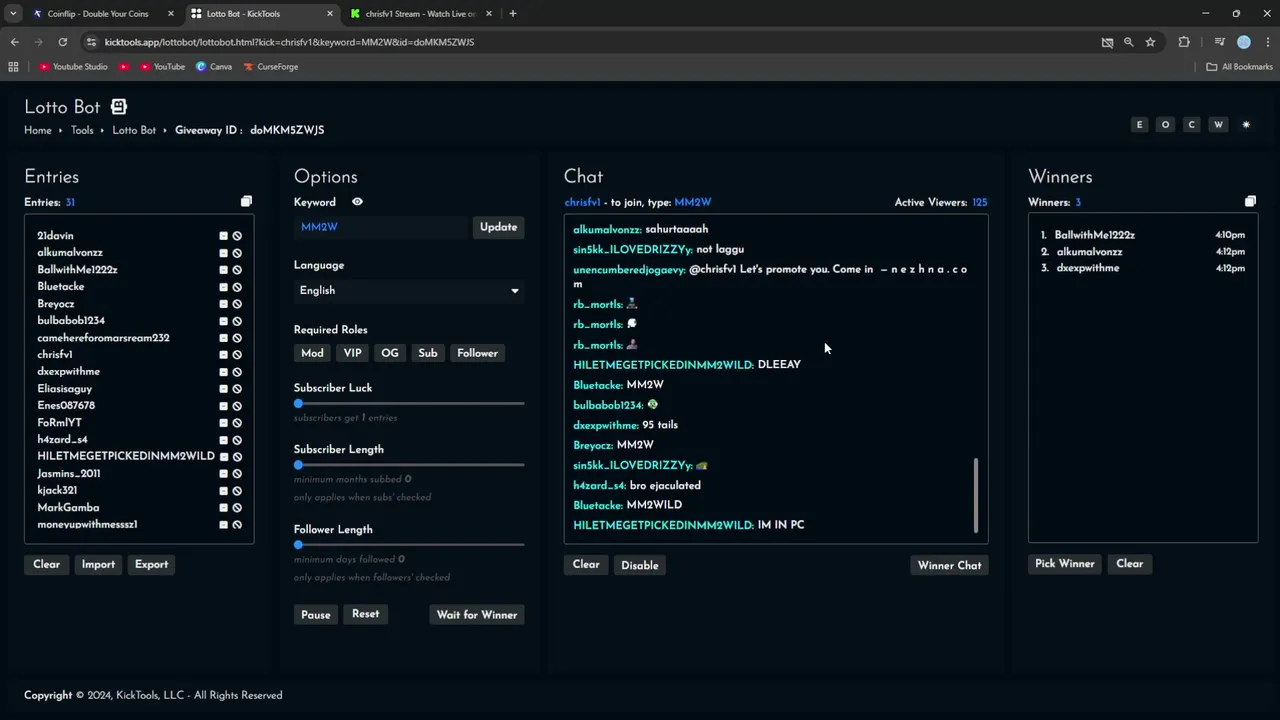1280x720 pixels.
Task: Copy winners list with clipboard icon
Action: click(x=1250, y=202)
